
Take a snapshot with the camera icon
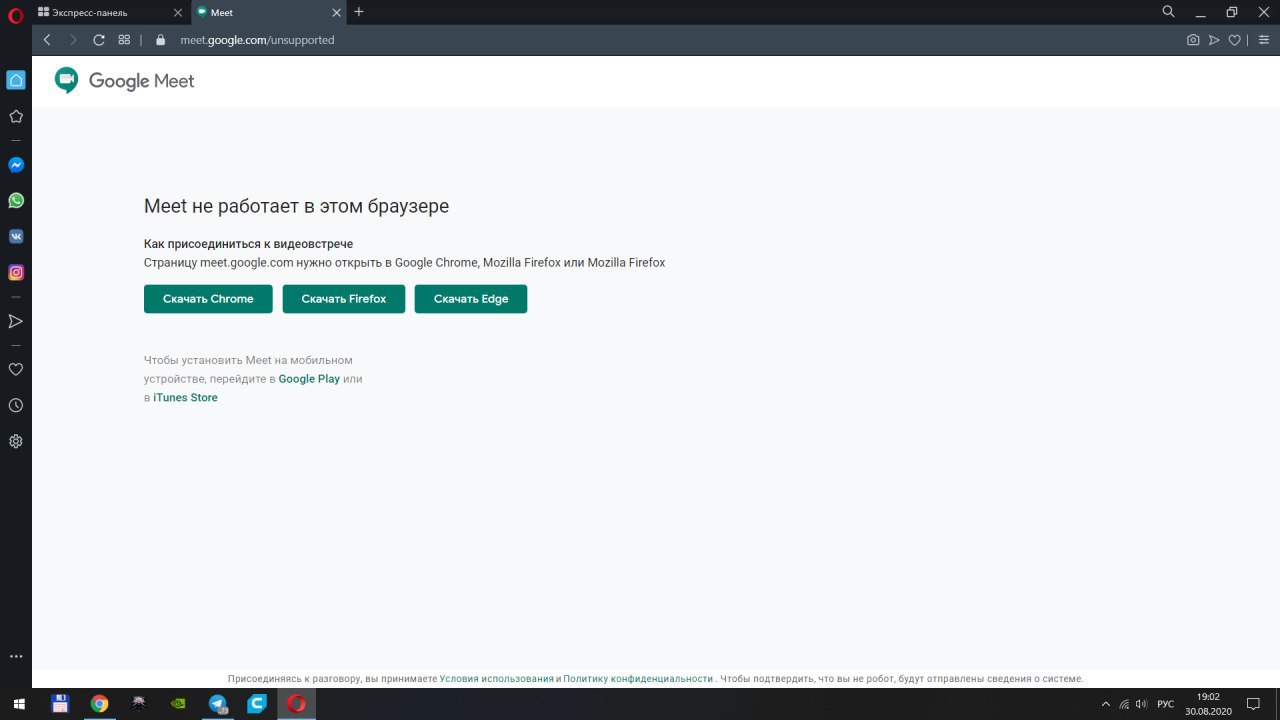pos(1193,40)
